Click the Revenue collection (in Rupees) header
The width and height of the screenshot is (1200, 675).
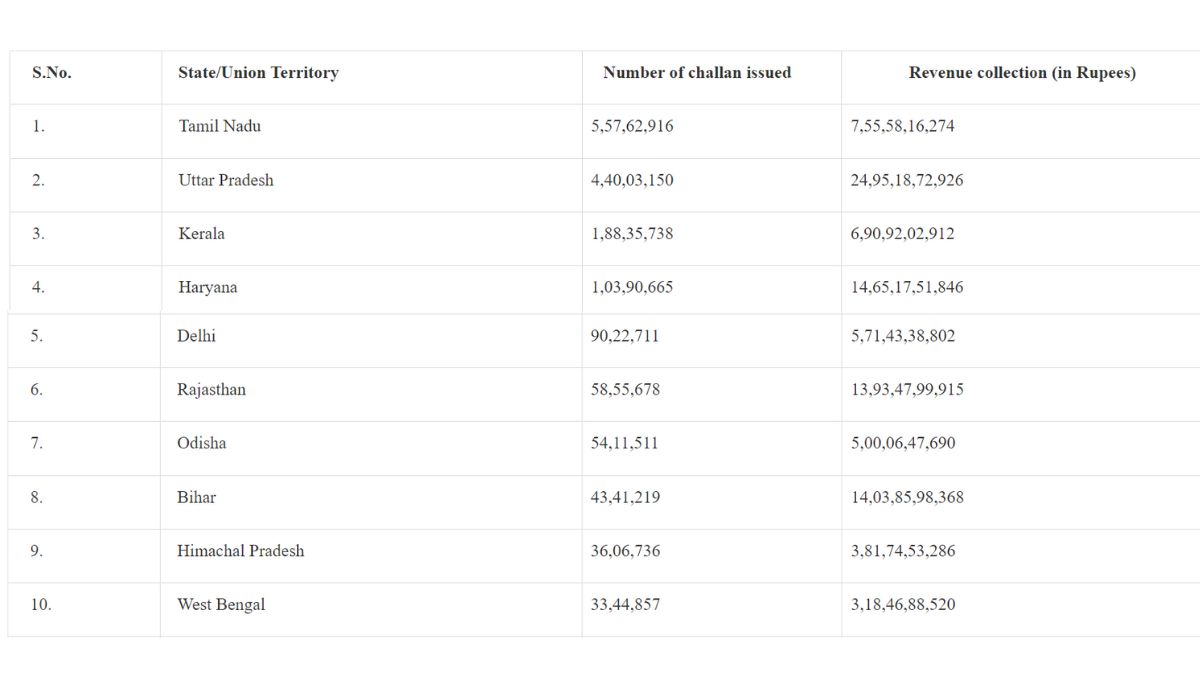pos(1021,73)
